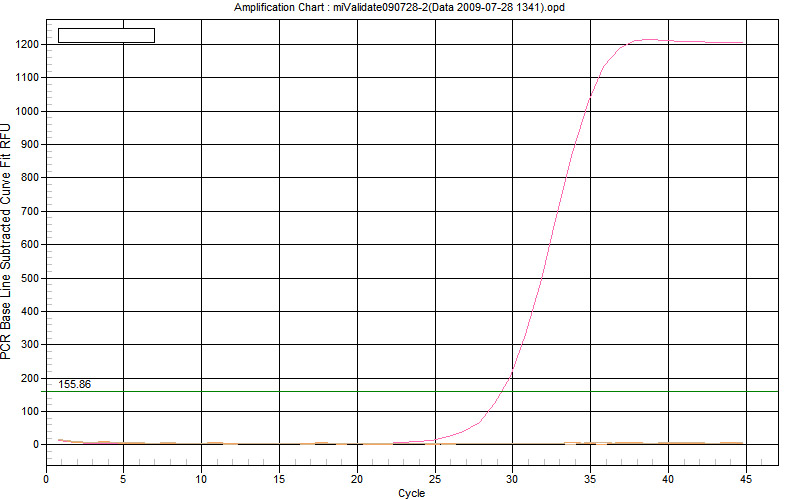This screenshot has height=500, width=800.
Task: Click the Cycle x-axis label
Action: click(411, 493)
